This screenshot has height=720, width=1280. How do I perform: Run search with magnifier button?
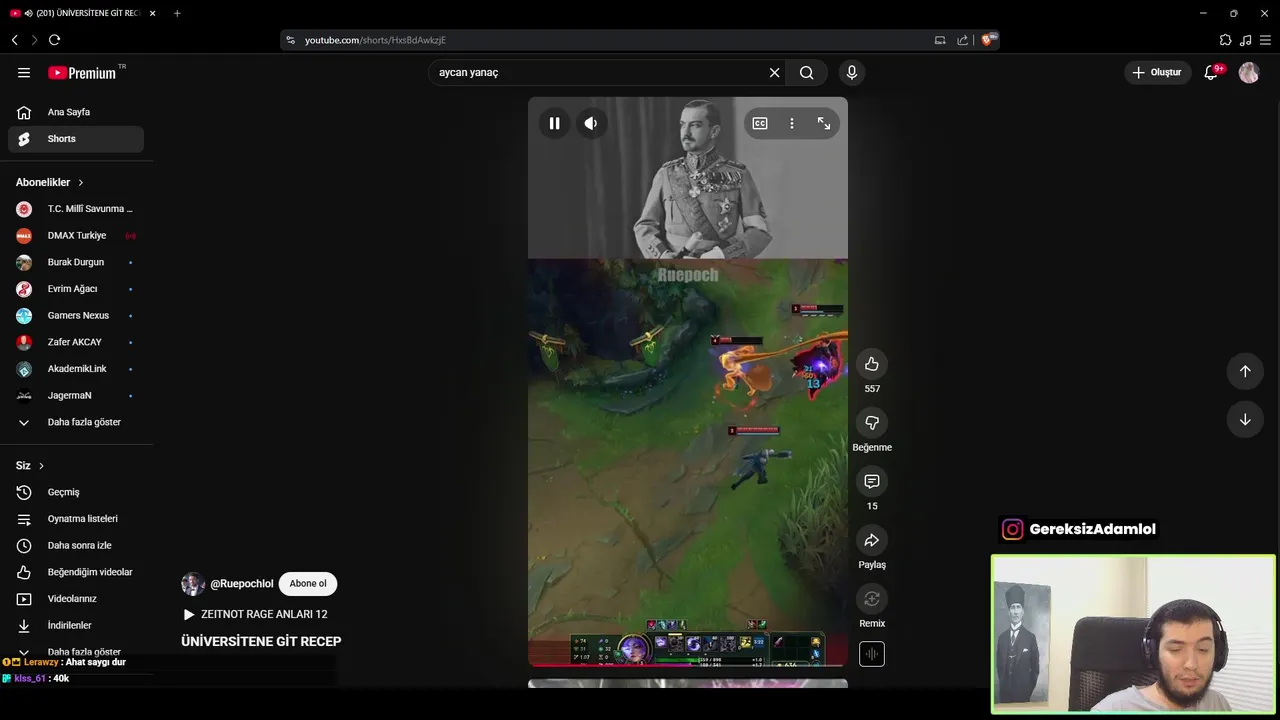click(x=806, y=72)
